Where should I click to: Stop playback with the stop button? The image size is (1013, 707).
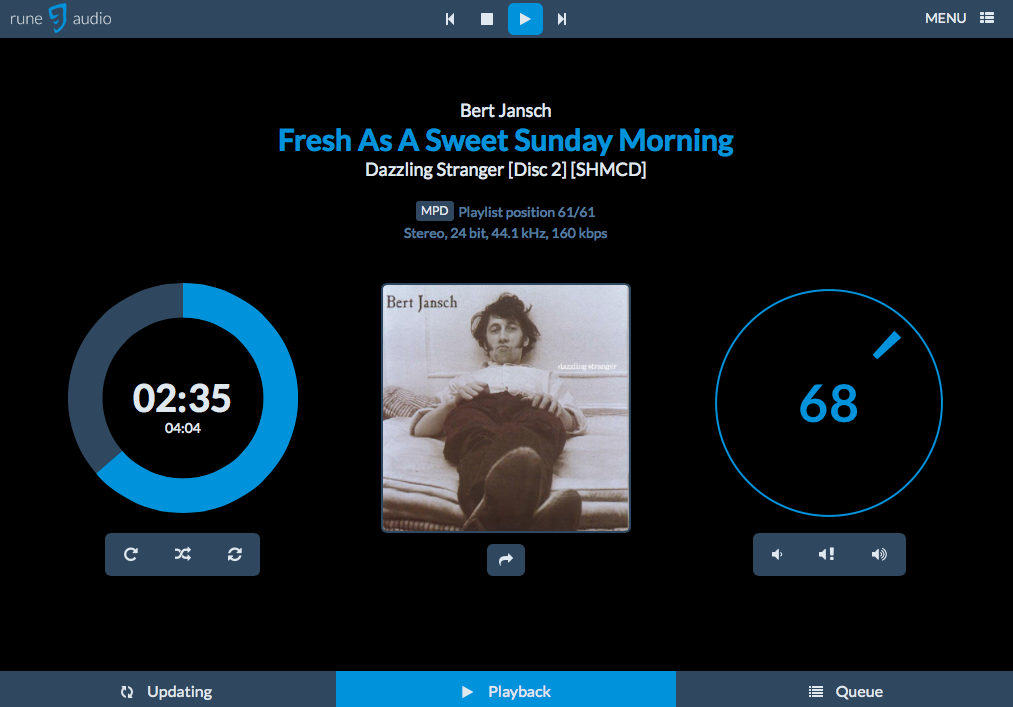(487, 19)
